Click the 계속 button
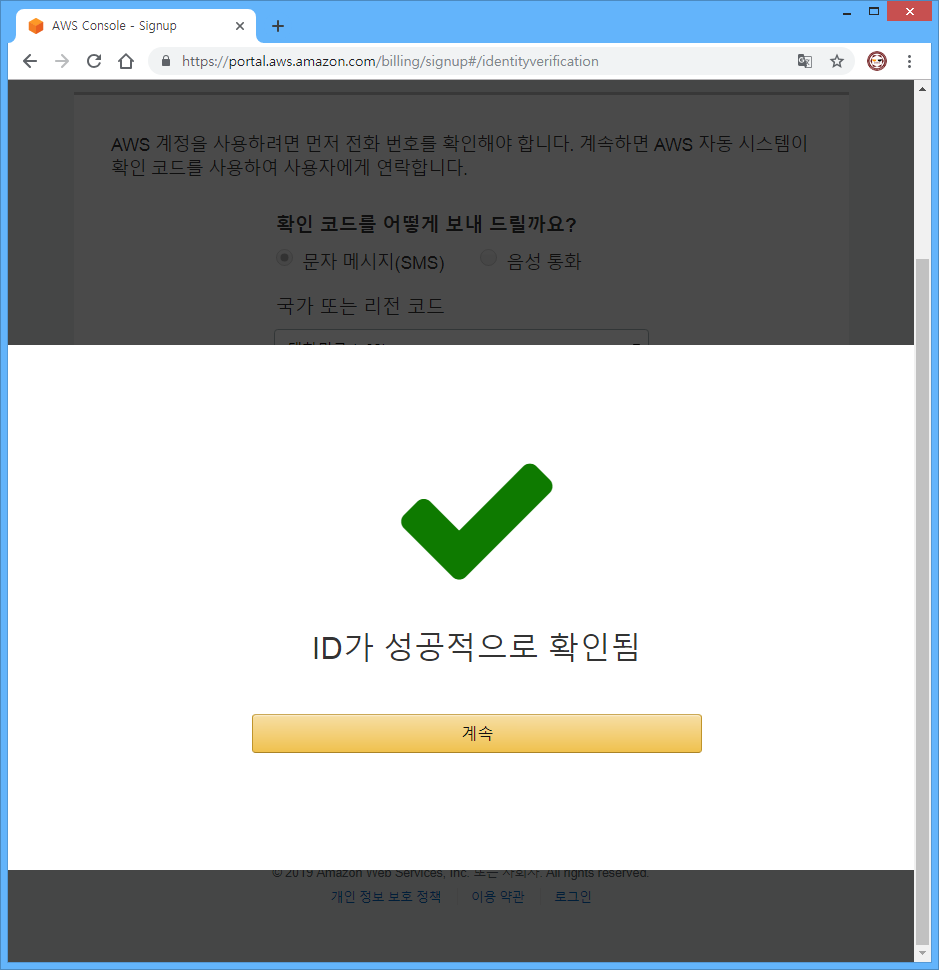This screenshot has width=939, height=970. (477, 734)
